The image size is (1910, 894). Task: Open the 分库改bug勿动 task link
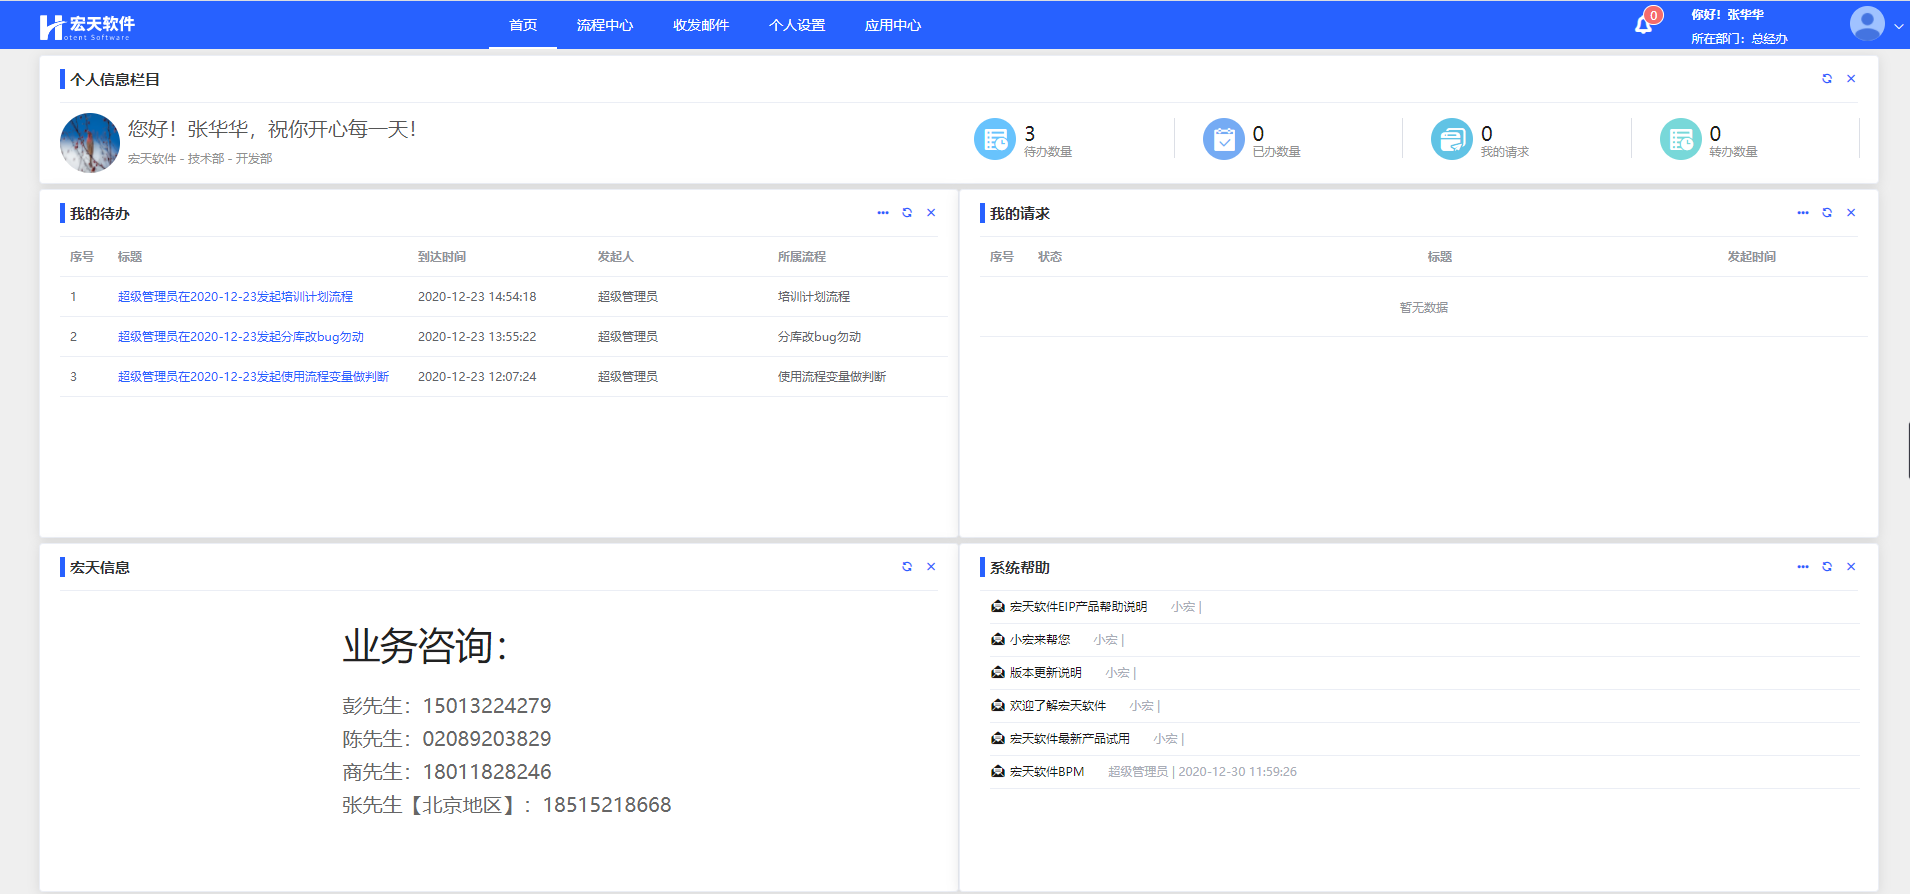pos(240,337)
